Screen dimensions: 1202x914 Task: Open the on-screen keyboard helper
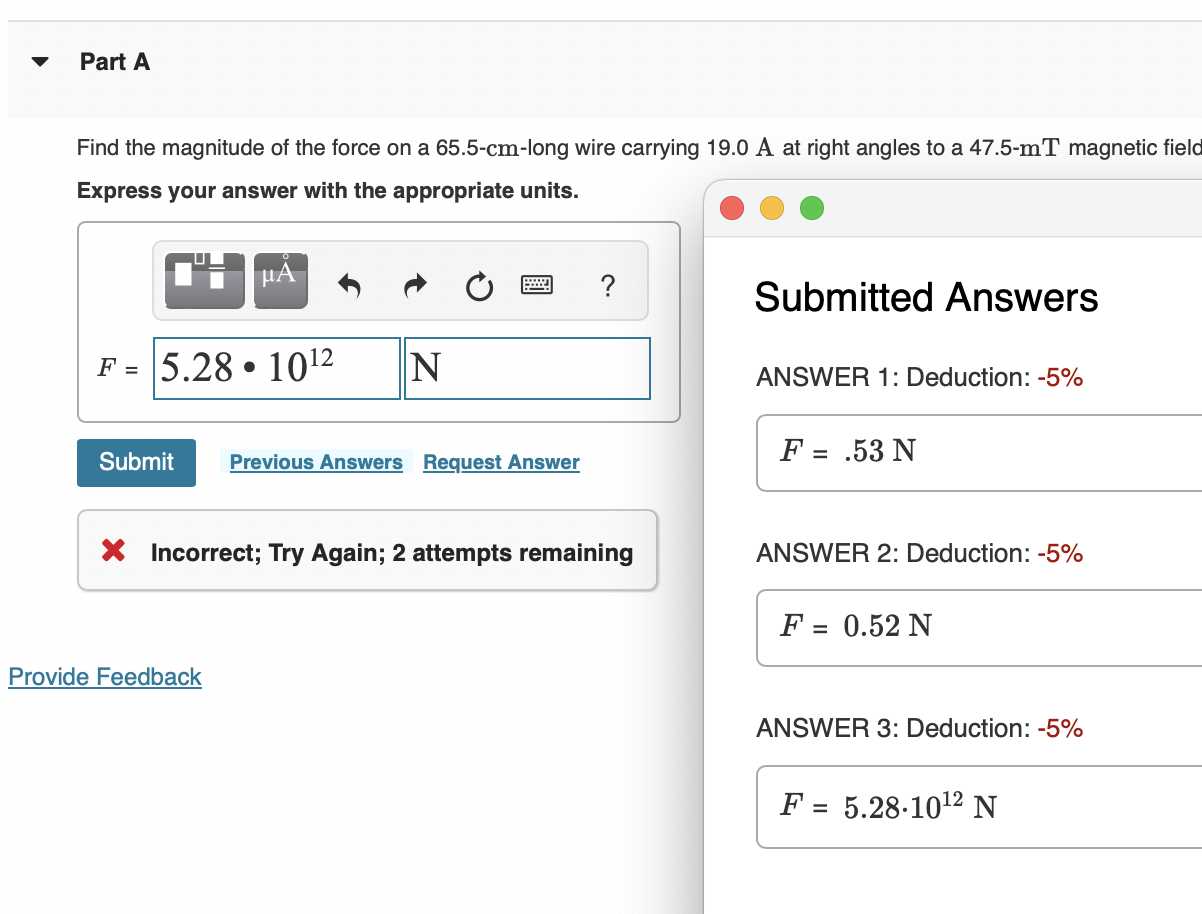537,284
